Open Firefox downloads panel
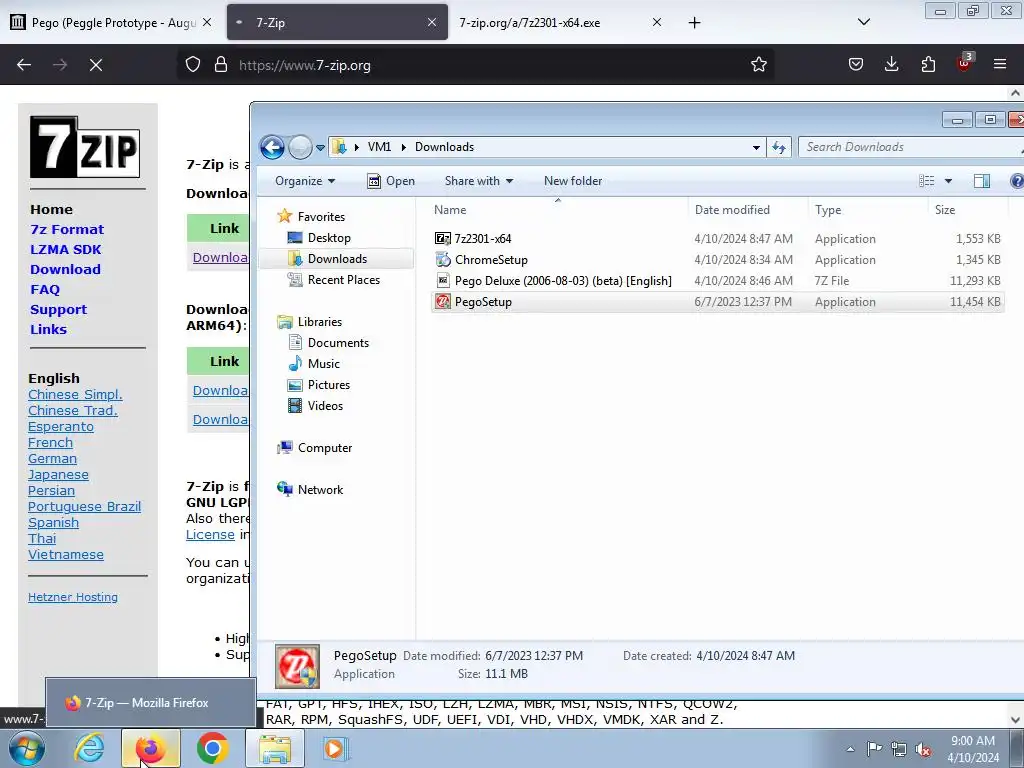This screenshot has height=768, width=1024. tap(891, 65)
